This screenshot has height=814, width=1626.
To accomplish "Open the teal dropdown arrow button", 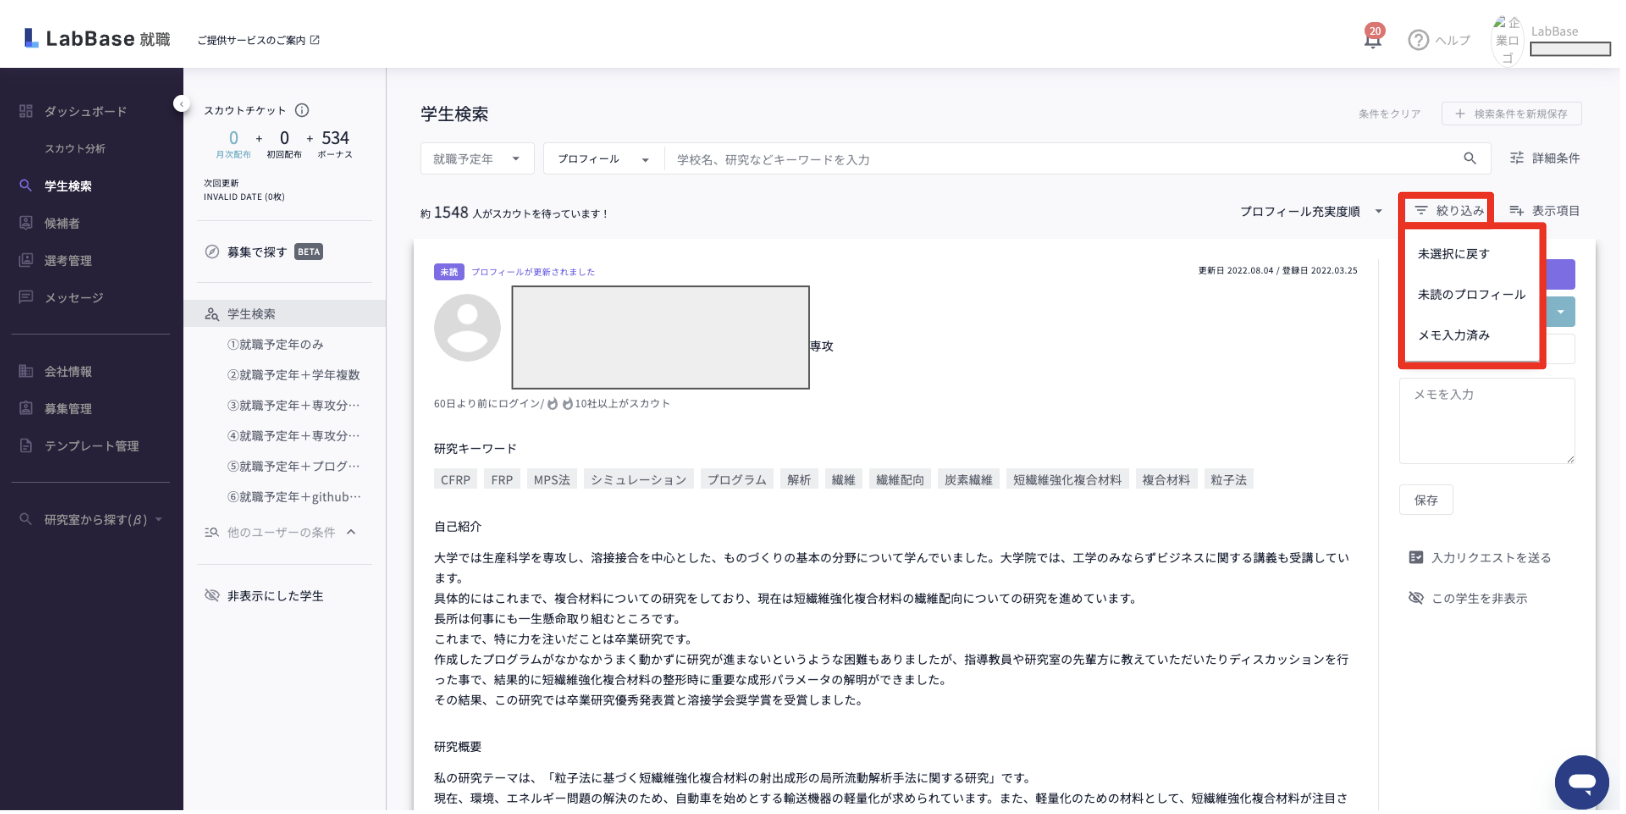I will point(1560,312).
